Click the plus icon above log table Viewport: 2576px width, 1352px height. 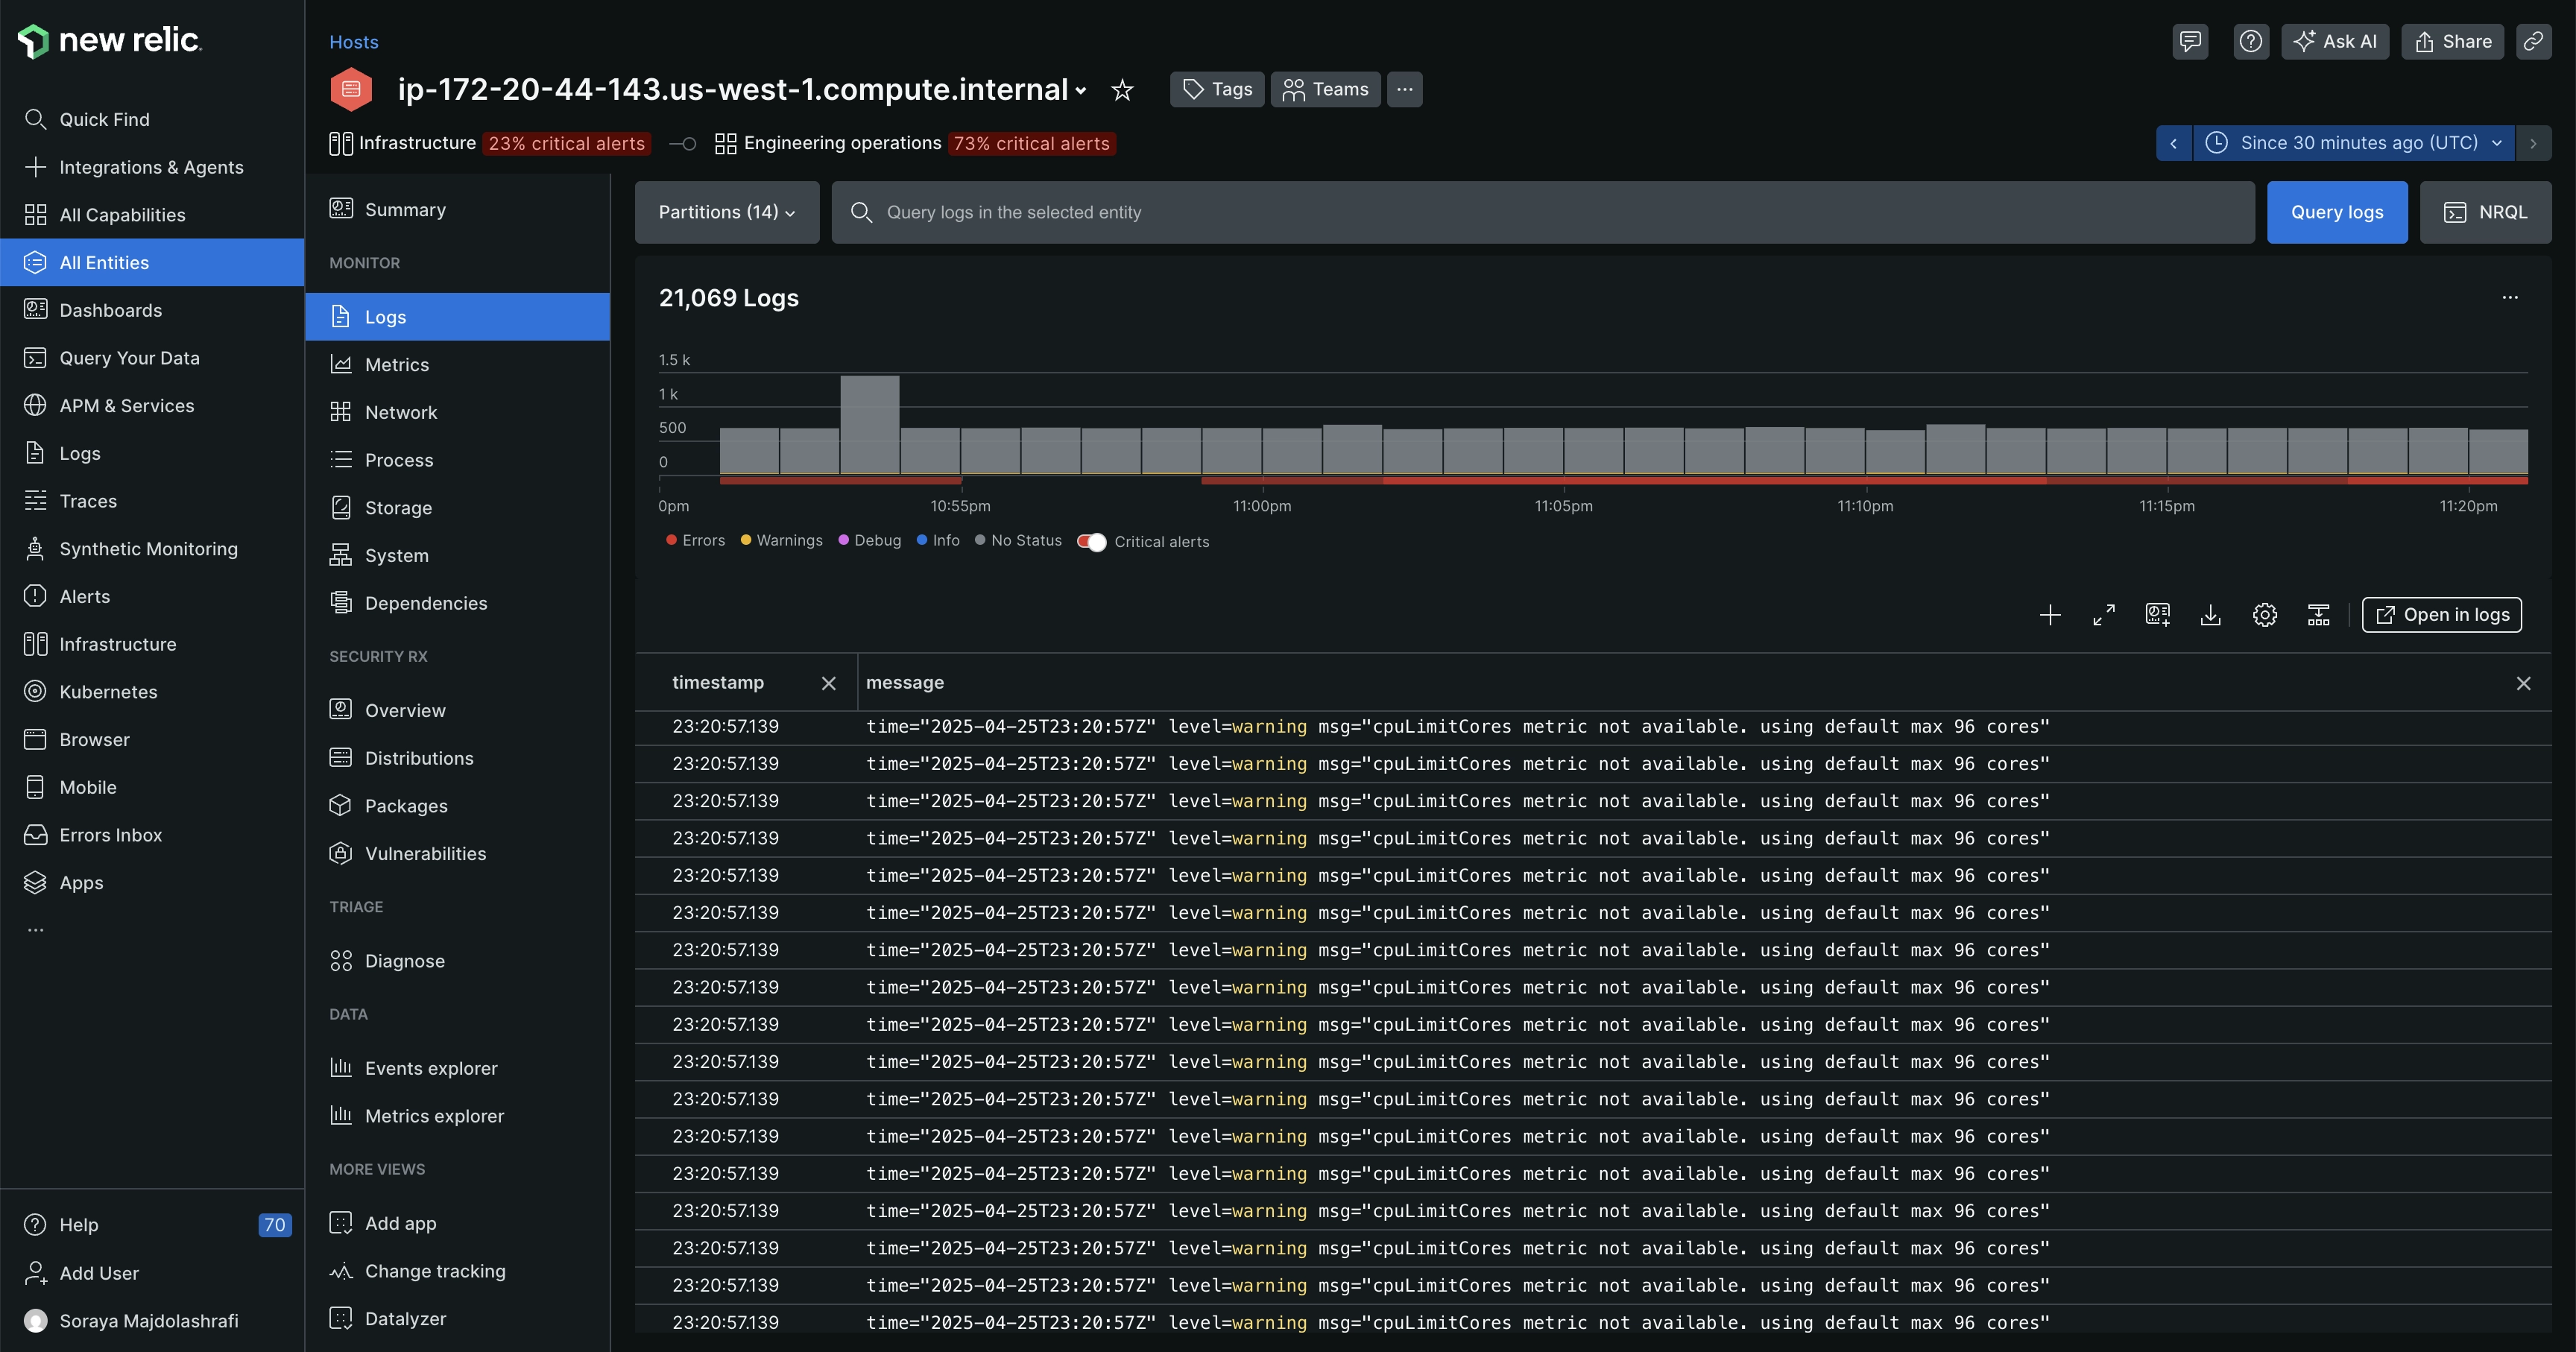2049,615
